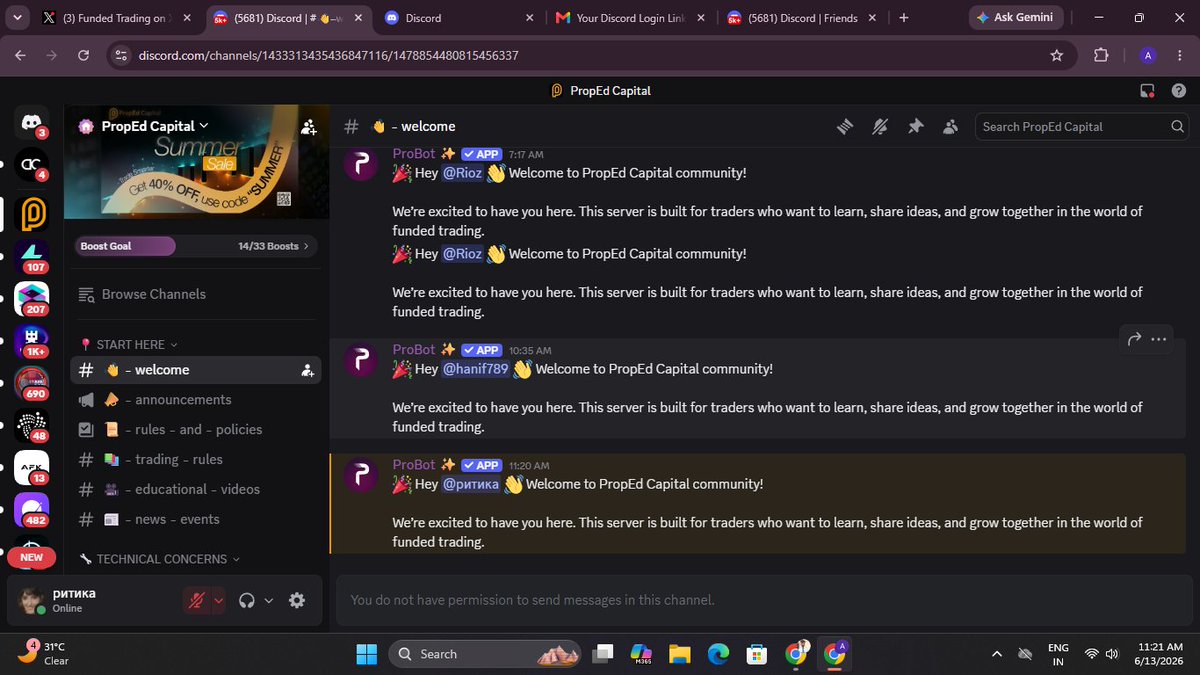Expand headphone output options arrow
The width and height of the screenshot is (1200, 675).
point(268,600)
